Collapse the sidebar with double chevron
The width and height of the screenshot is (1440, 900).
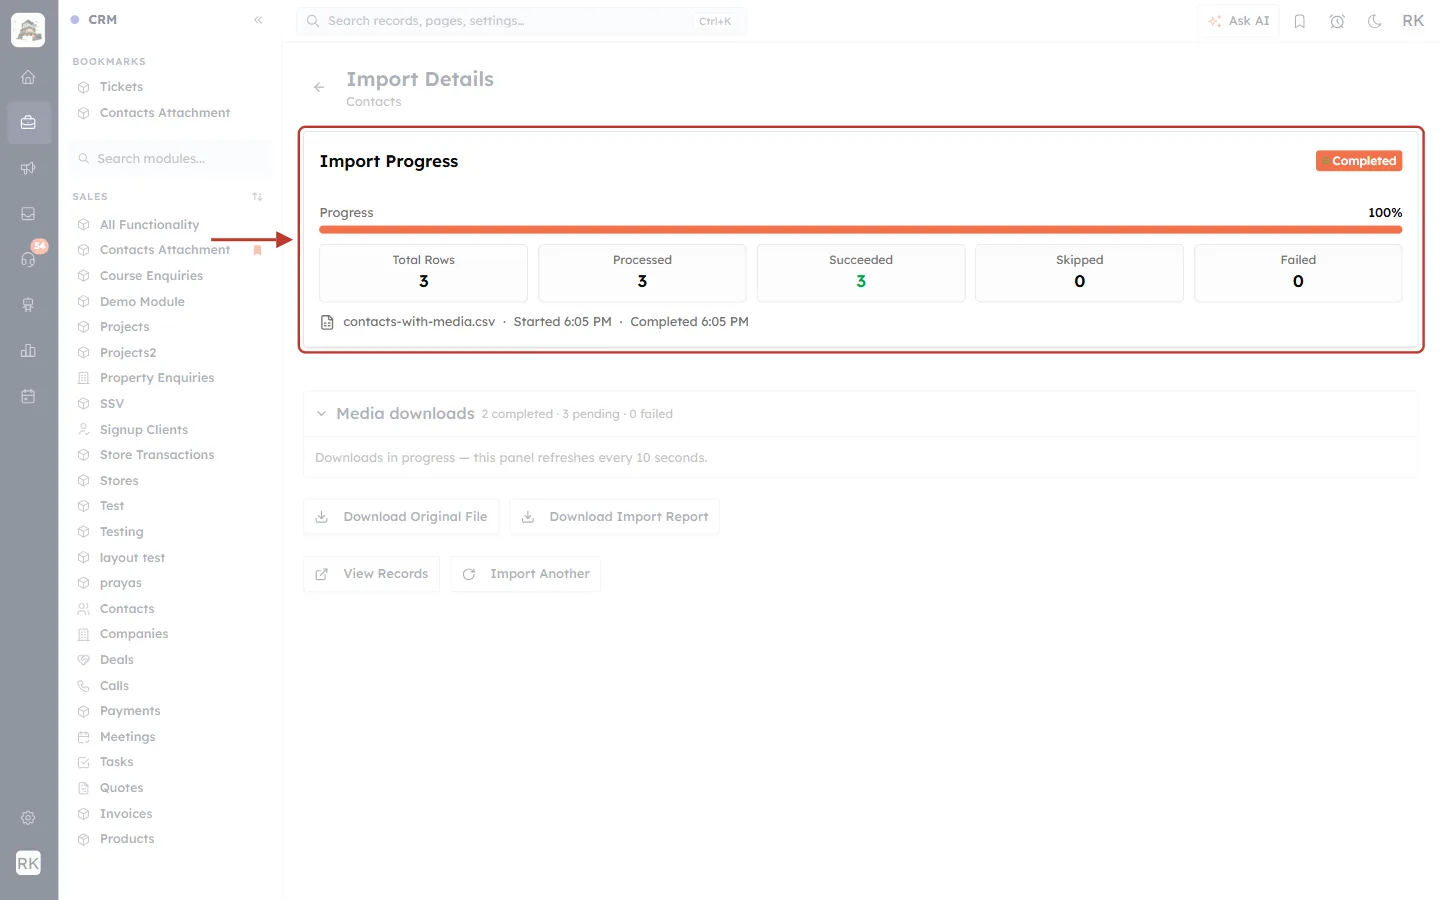[x=258, y=20]
